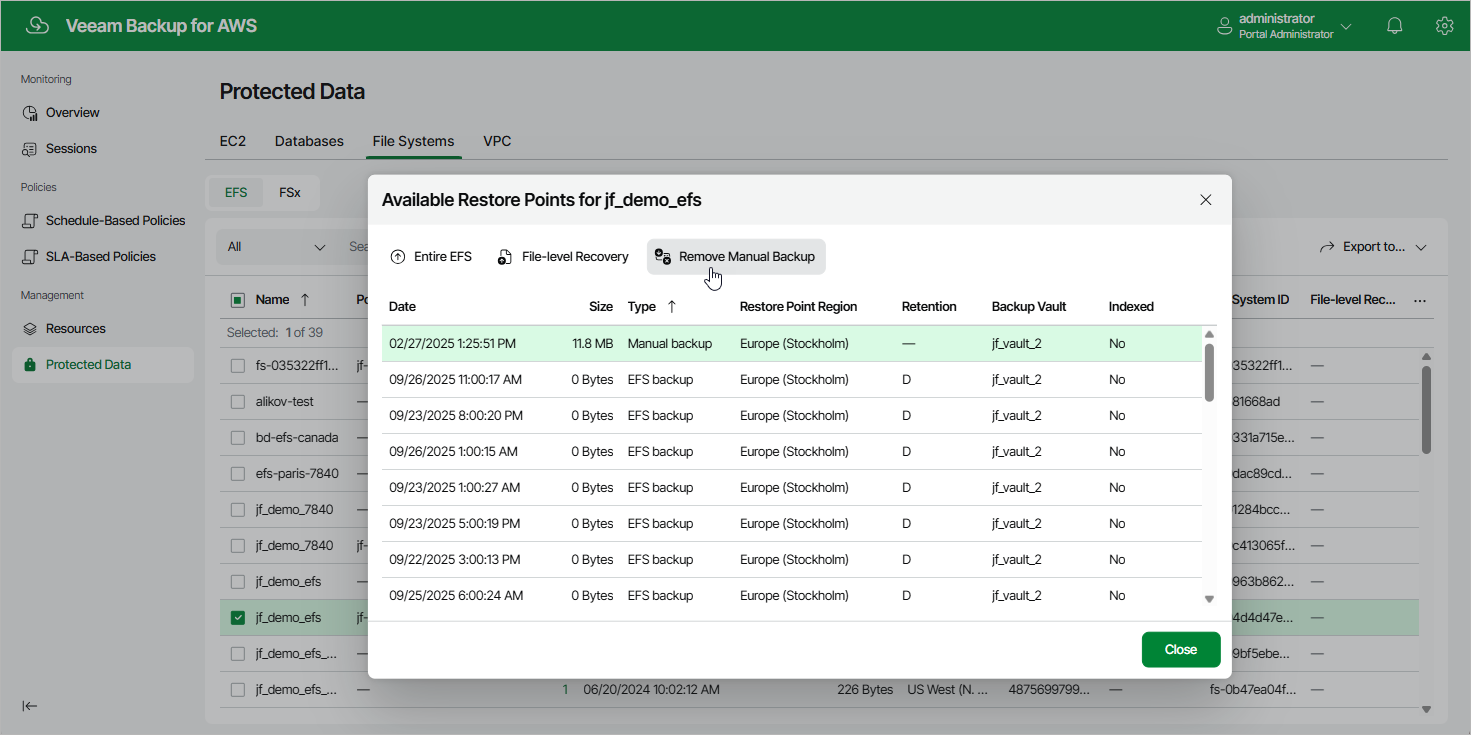Open Resources in the sidebar

pyautogui.click(x=102, y=329)
